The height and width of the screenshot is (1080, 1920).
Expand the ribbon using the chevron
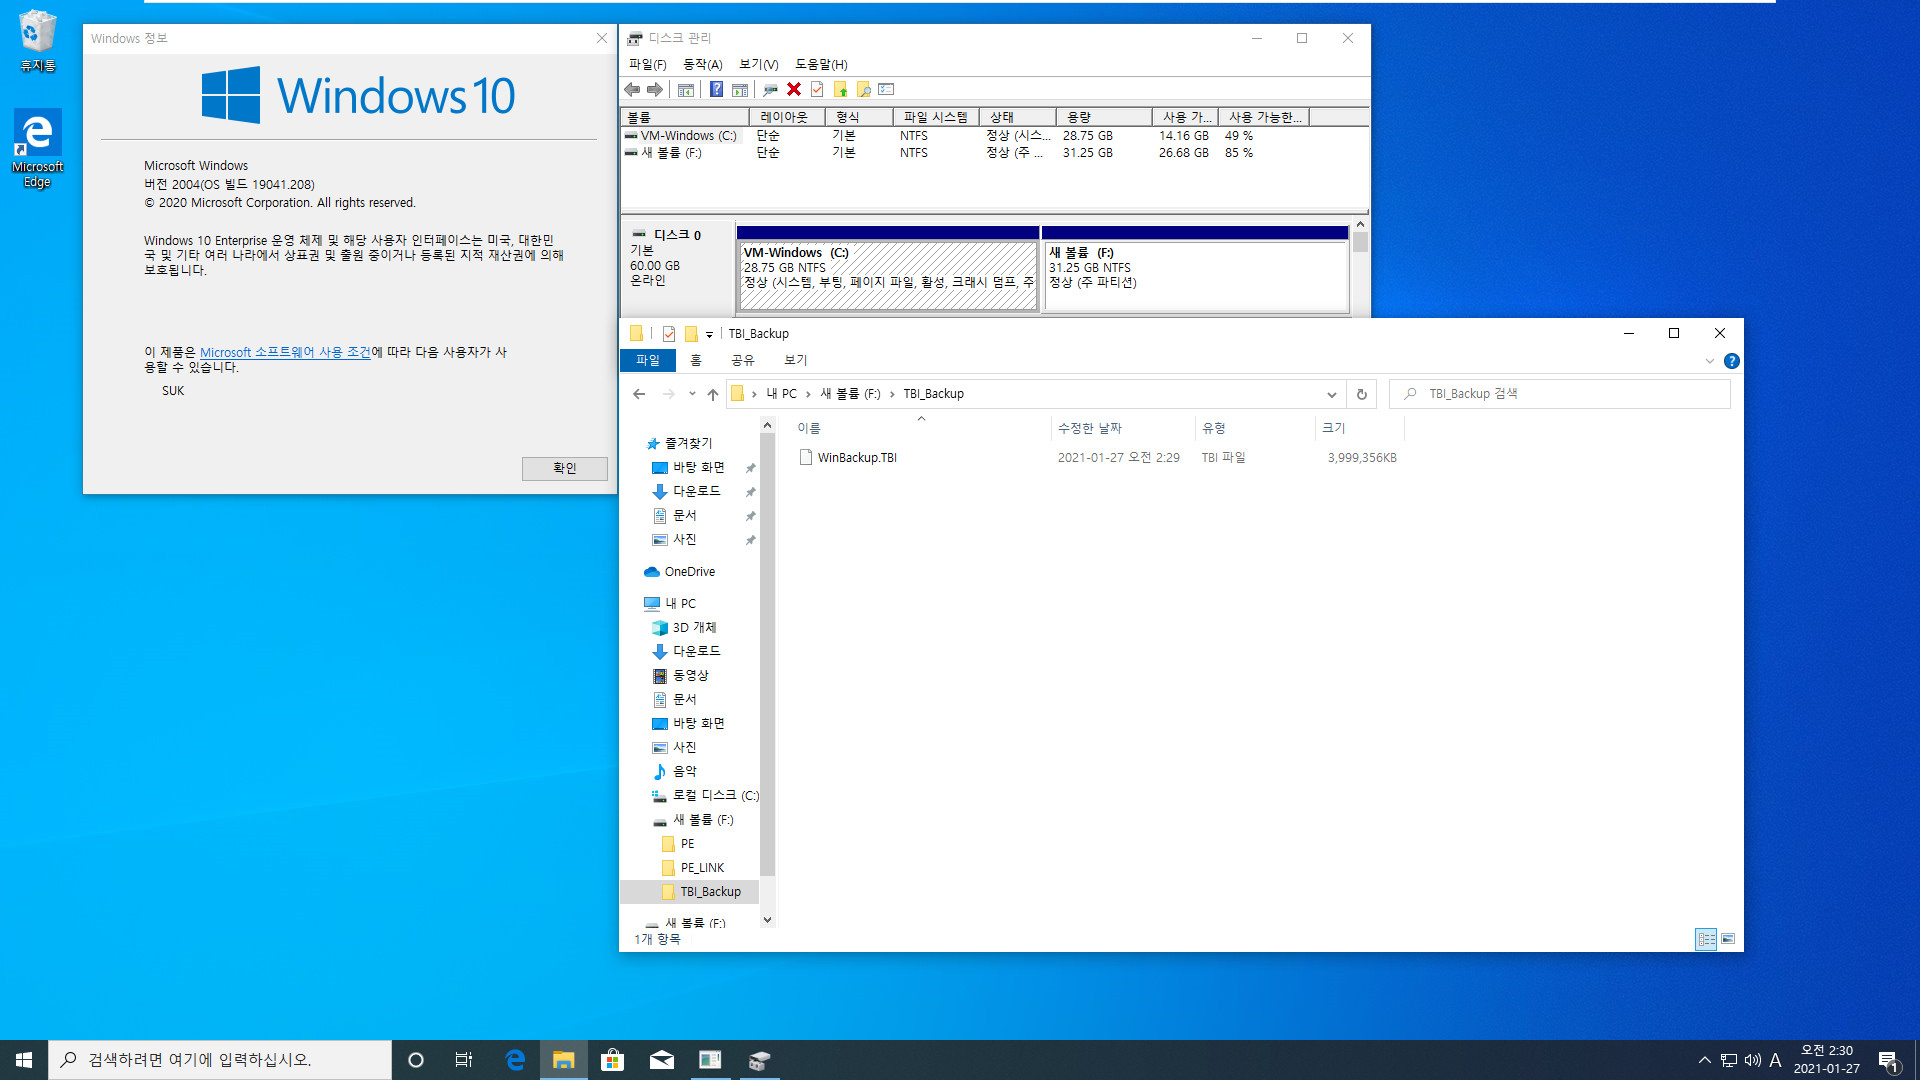pyautogui.click(x=1709, y=361)
